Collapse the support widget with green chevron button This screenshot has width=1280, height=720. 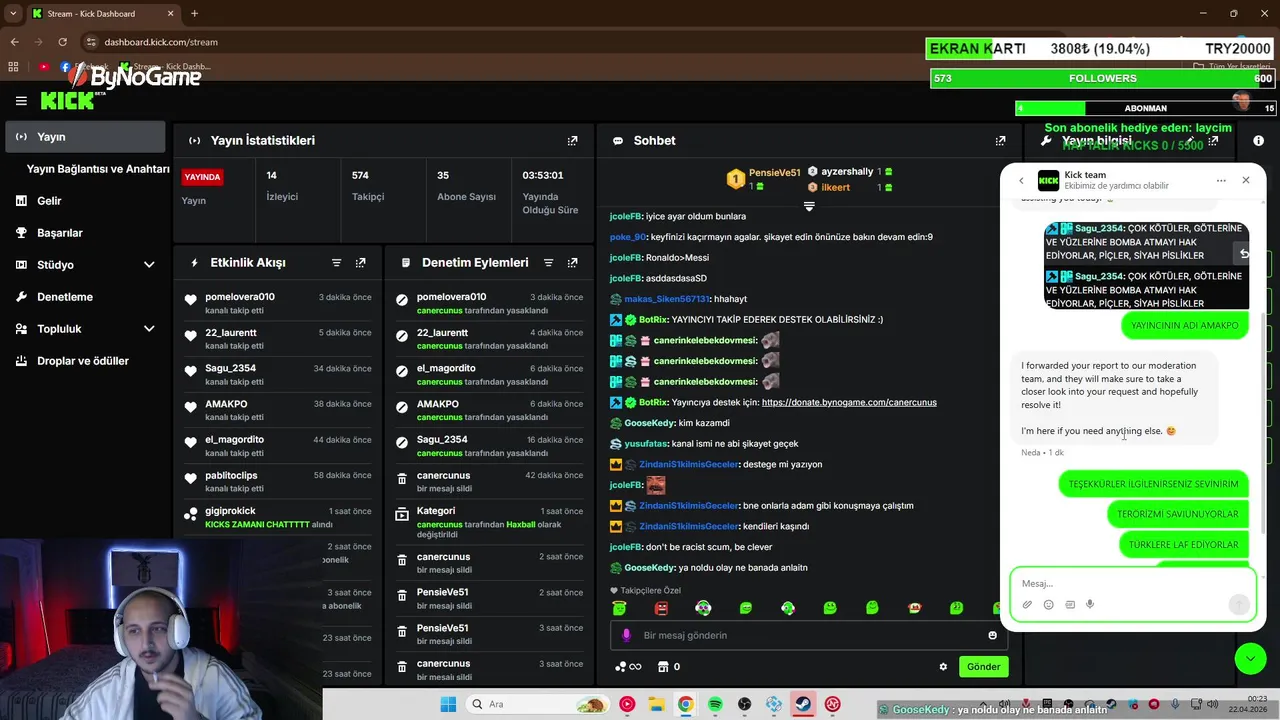click(1250, 657)
